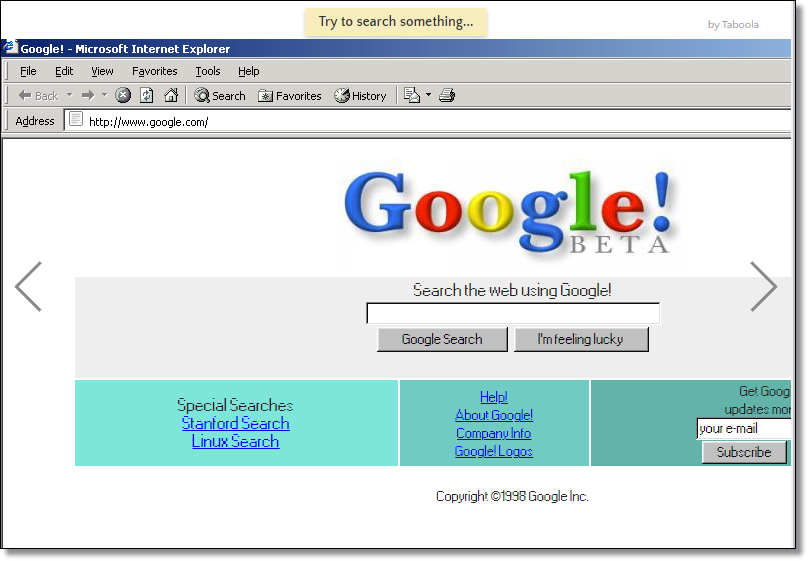Click the Refresh page icon
The height and width of the screenshot is (561, 808).
[x=147, y=95]
